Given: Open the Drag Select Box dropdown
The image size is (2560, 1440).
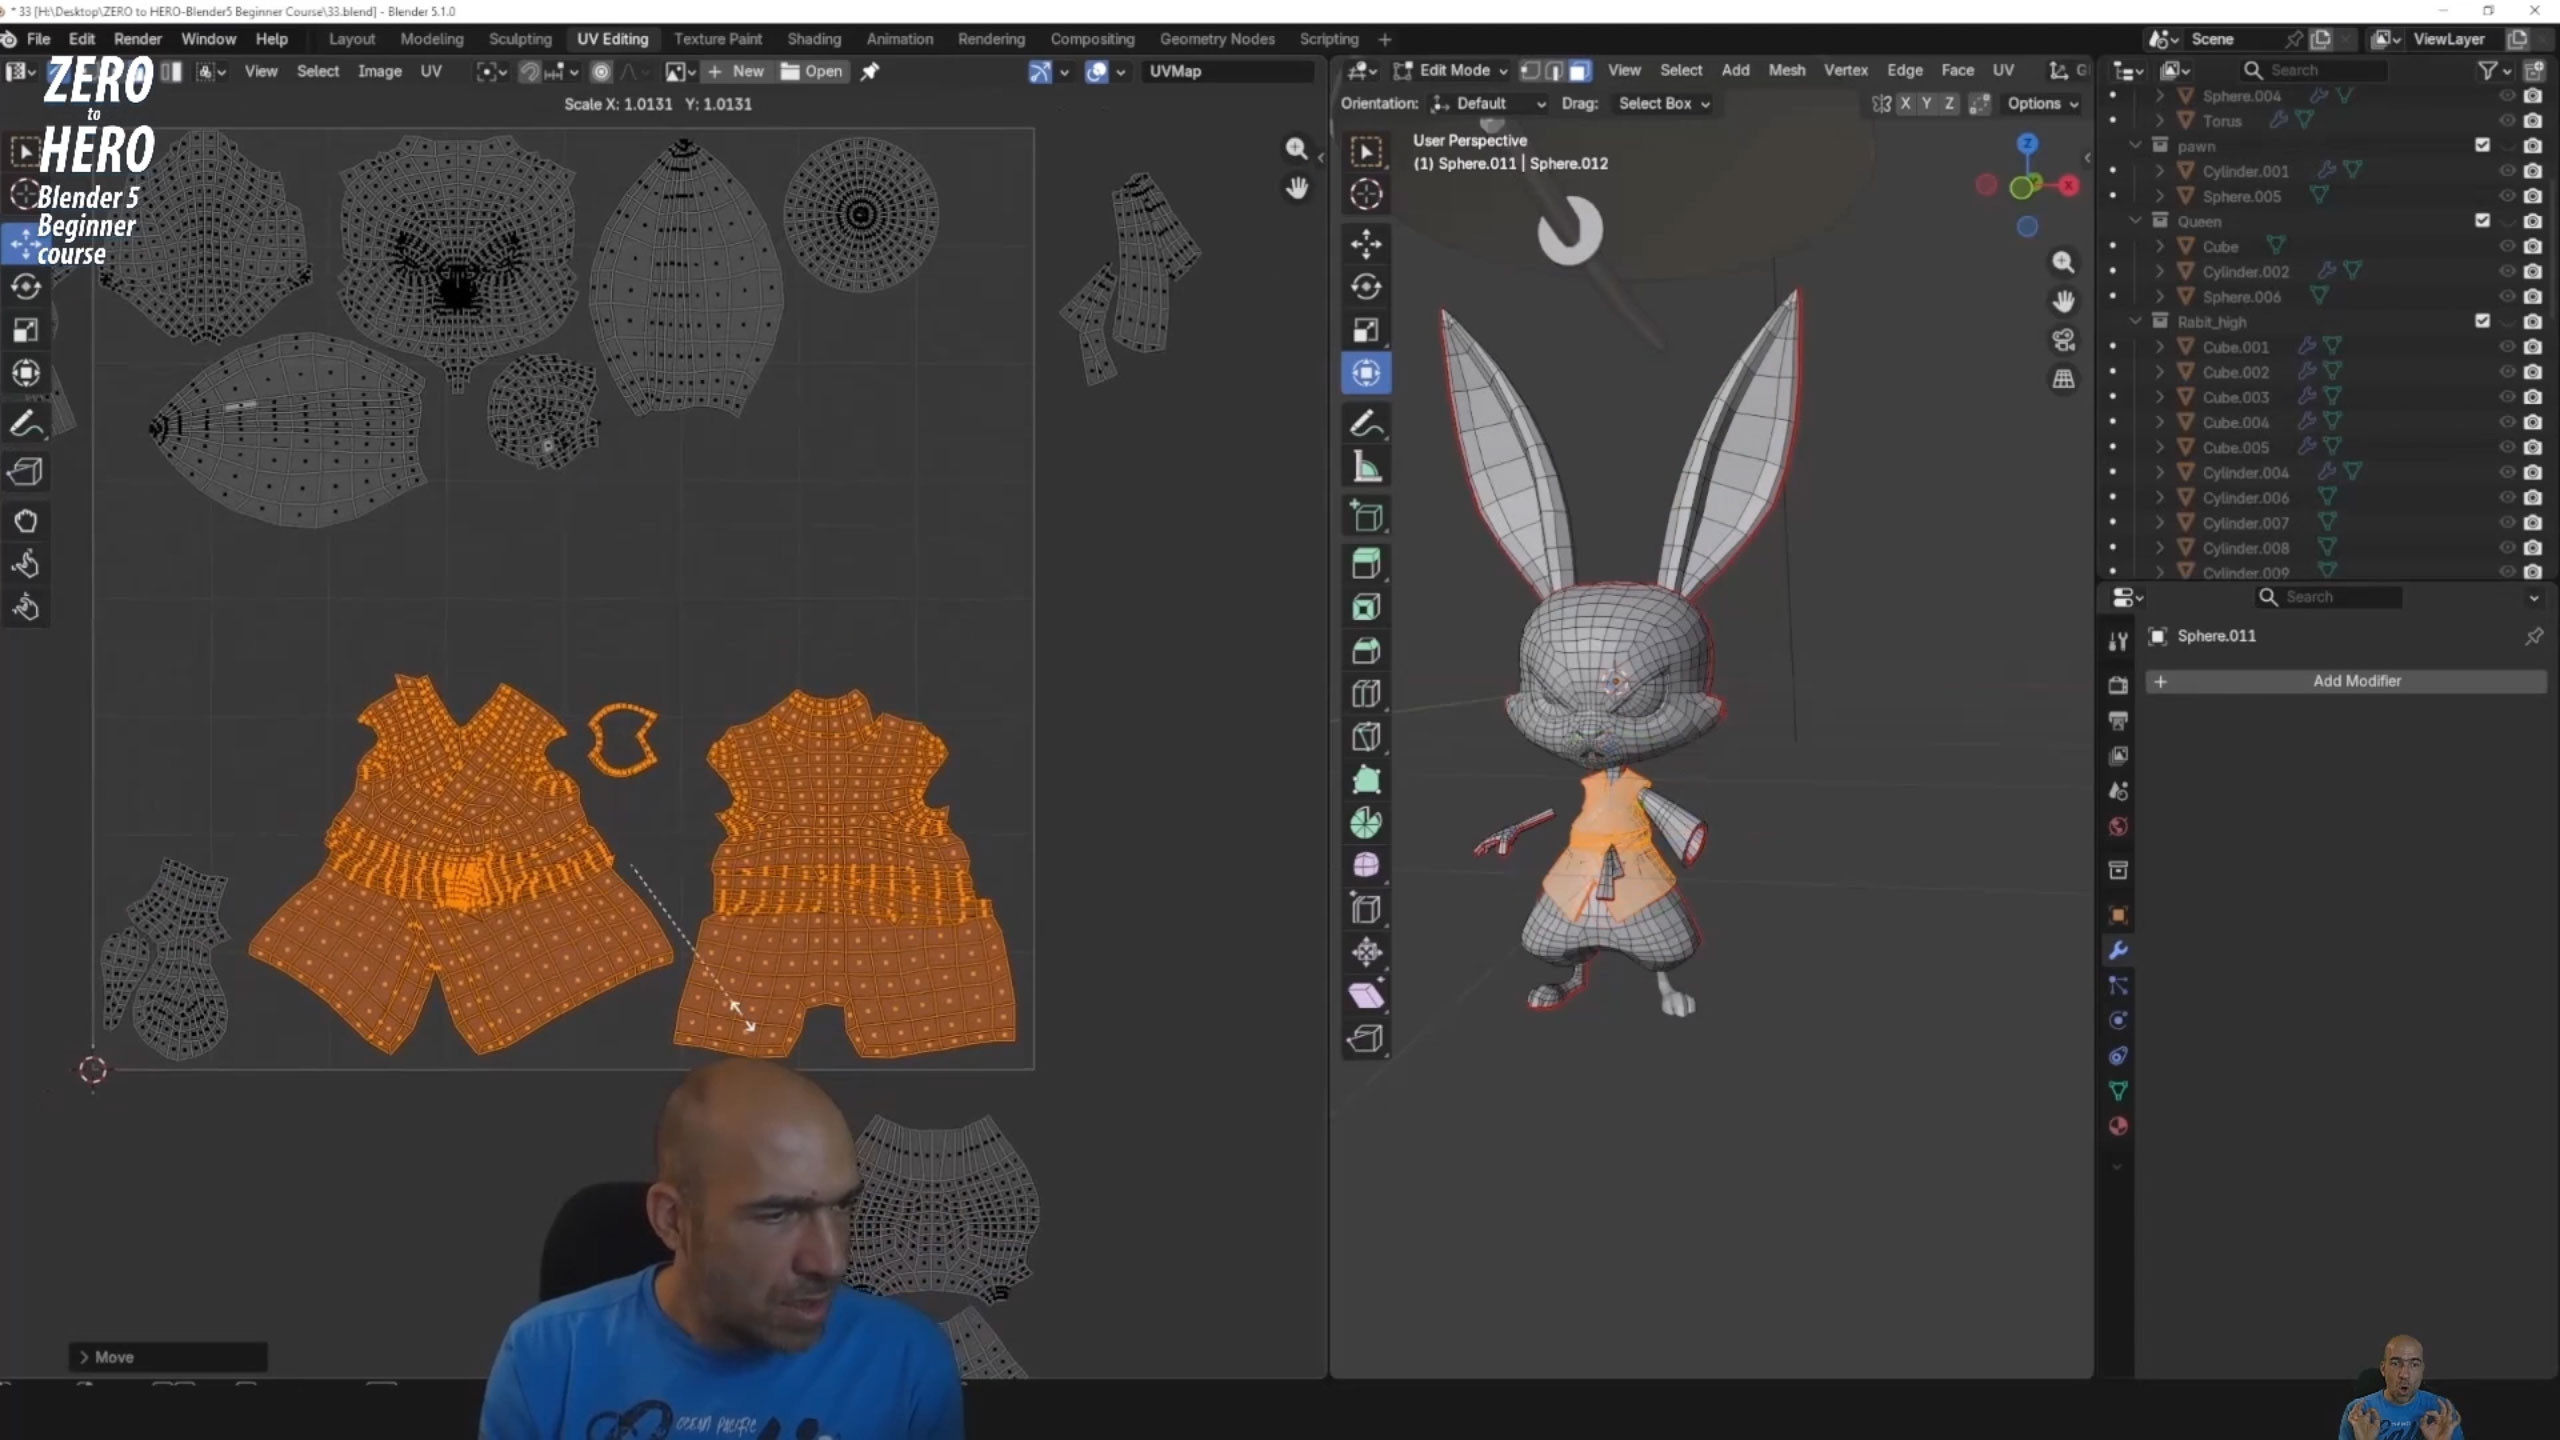Looking at the screenshot, I should click(1663, 103).
